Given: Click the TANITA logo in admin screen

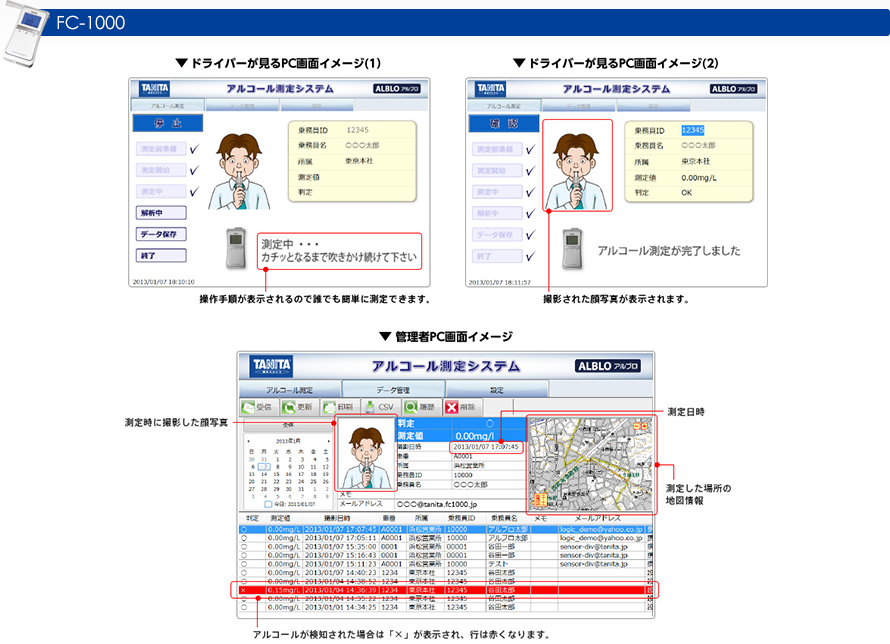Looking at the screenshot, I should pyautogui.click(x=272, y=366).
